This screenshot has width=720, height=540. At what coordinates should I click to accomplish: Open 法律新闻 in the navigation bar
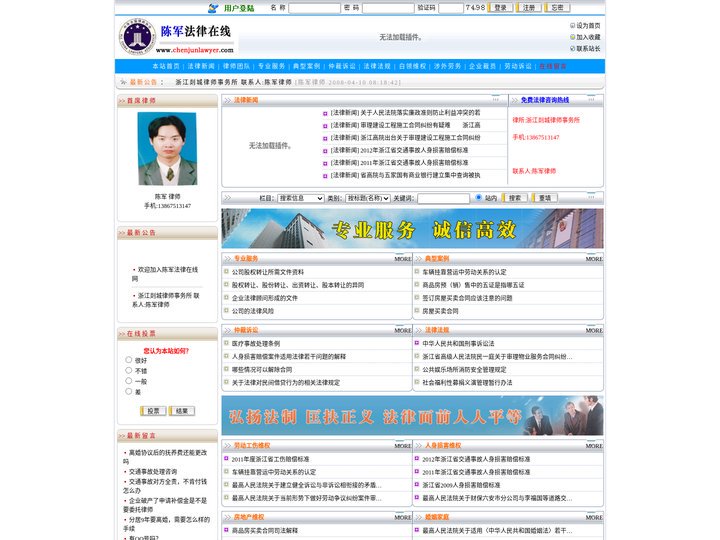click(201, 66)
